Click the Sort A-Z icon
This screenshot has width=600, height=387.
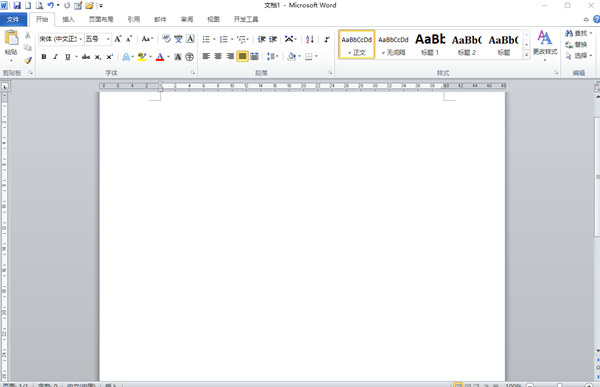pos(310,39)
